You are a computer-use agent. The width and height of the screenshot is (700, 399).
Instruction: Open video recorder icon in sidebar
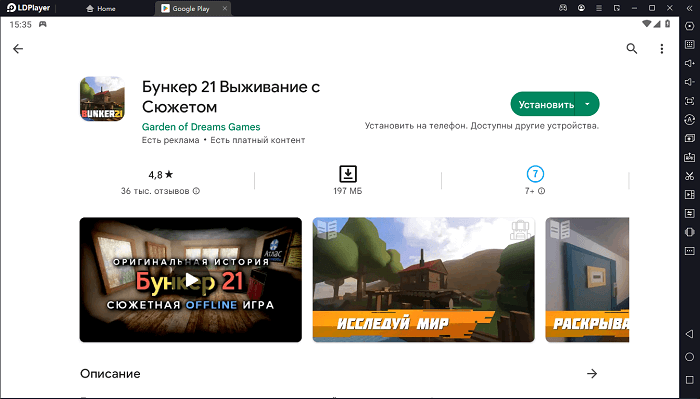689,195
